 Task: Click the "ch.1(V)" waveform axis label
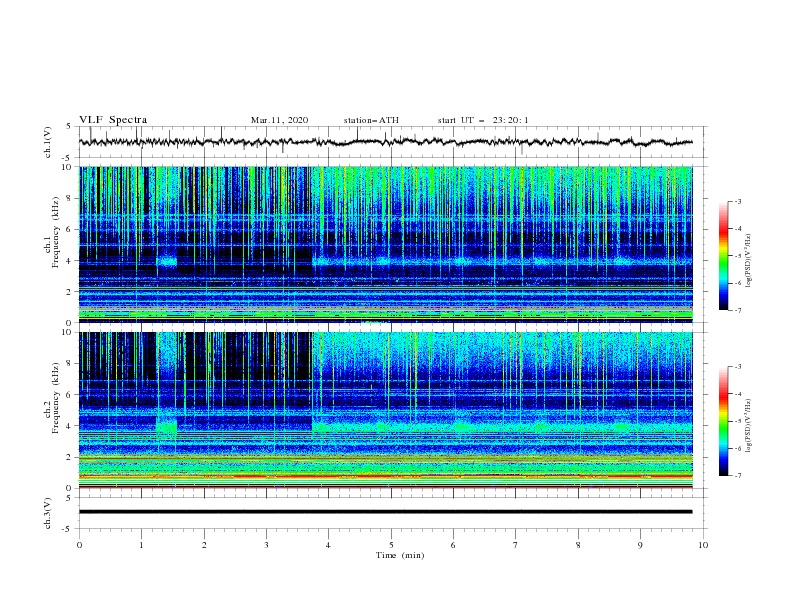(x=48, y=142)
